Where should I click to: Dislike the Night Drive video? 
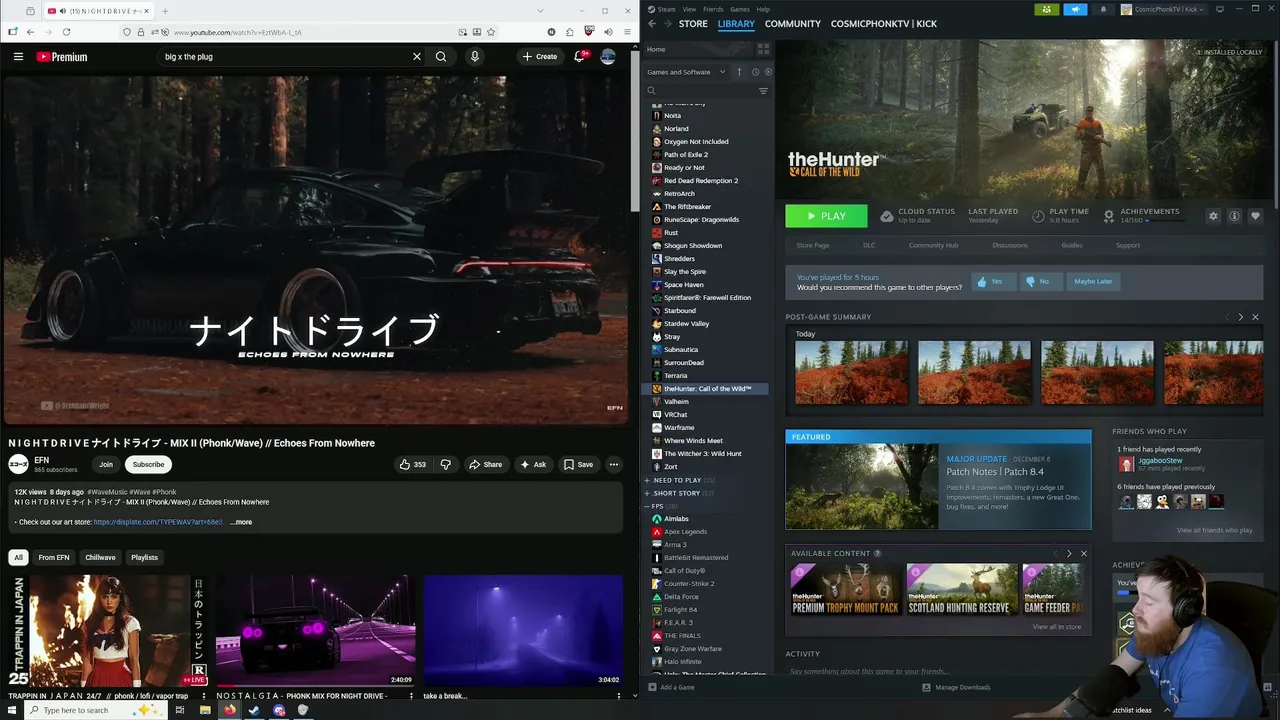pos(446,464)
